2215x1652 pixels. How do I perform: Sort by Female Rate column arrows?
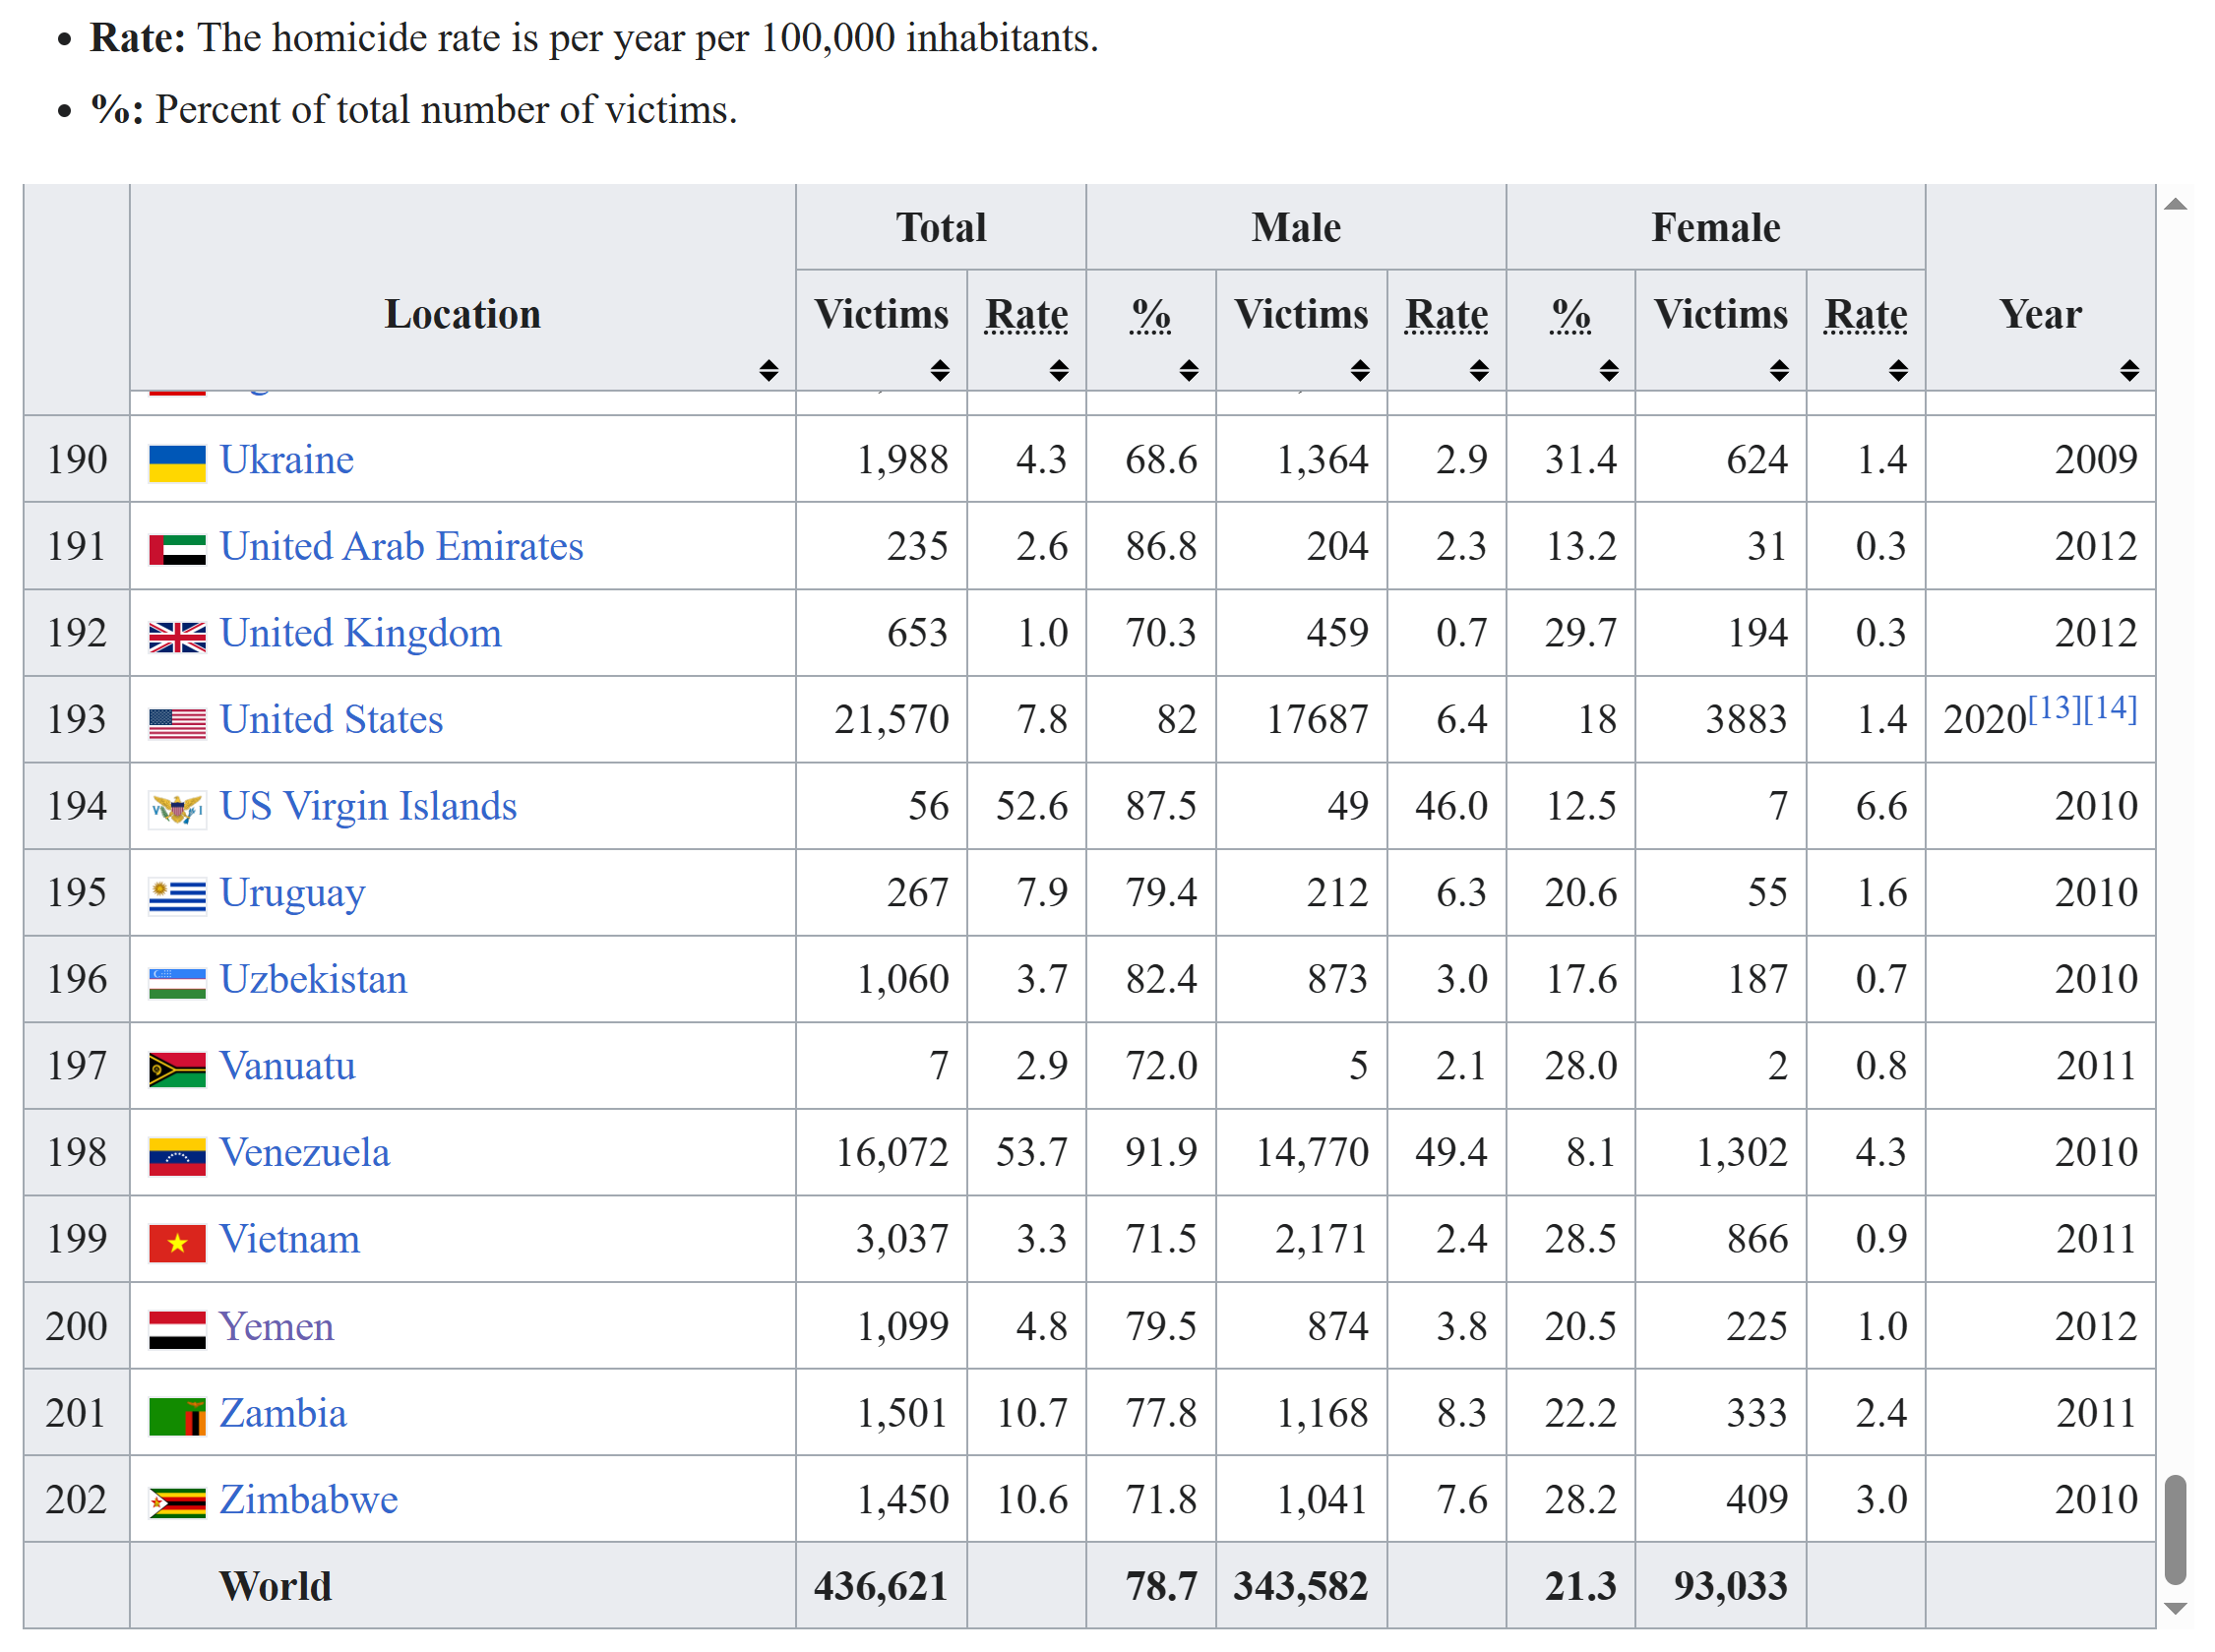[1898, 371]
